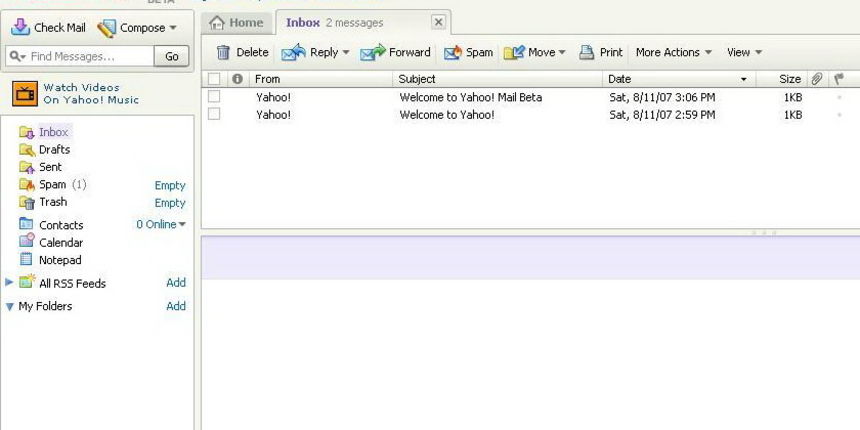Expand the All RSS Feeds tree arrow
This screenshot has height=430, width=860.
point(9,282)
